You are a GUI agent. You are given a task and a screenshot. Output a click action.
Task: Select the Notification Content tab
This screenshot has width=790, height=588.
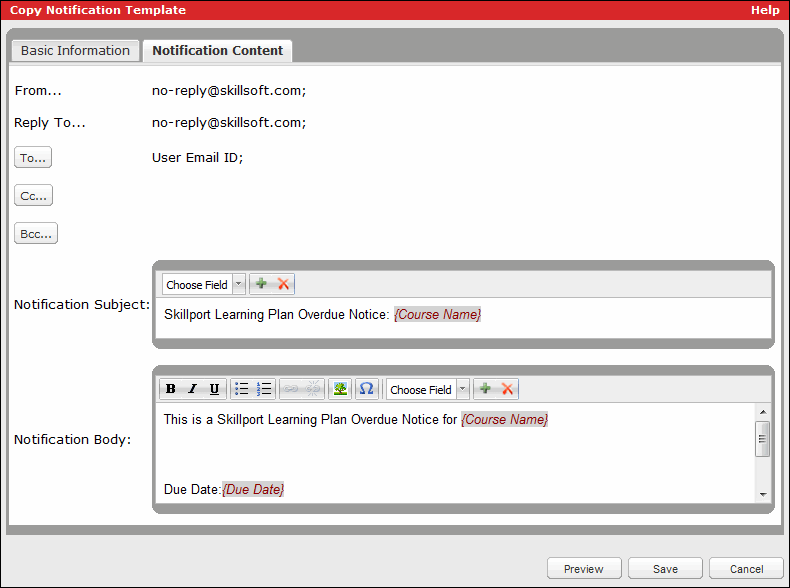tap(218, 51)
